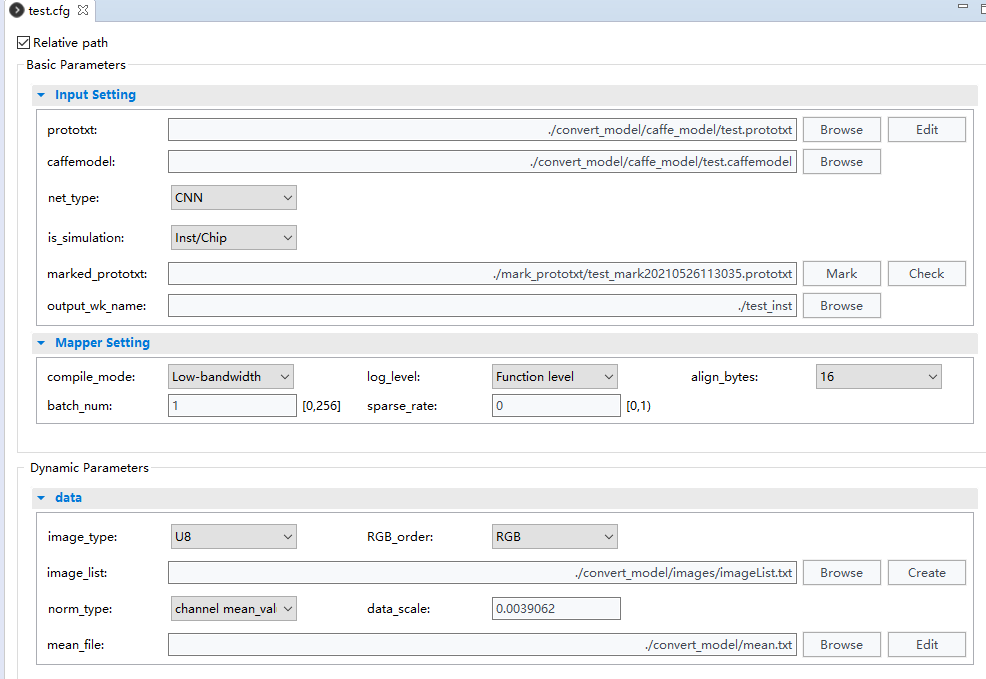The width and height of the screenshot is (986, 679).
Task: Click the data heading text
Action: pyautogui.click(x=69, y=497)
